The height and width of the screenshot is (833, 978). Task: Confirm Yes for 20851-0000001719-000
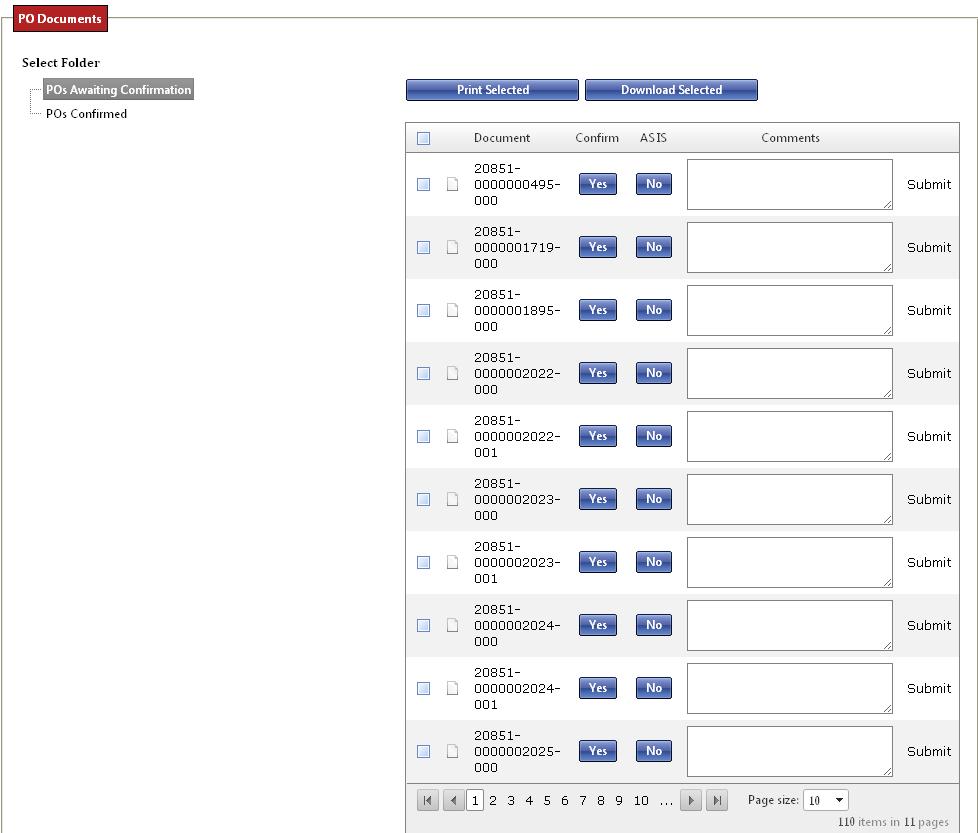click(598, 247)
